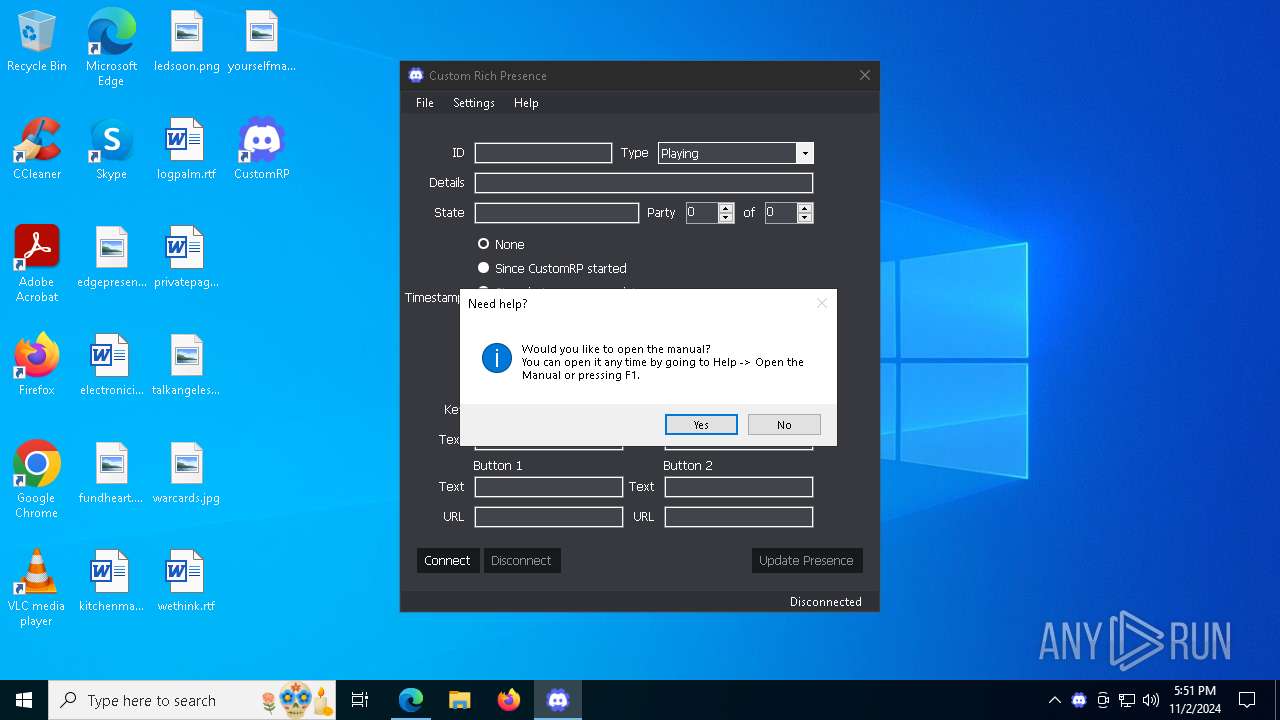1280x720 pixels.
Task: Open the Help menu
Action: tap(526, 103)
